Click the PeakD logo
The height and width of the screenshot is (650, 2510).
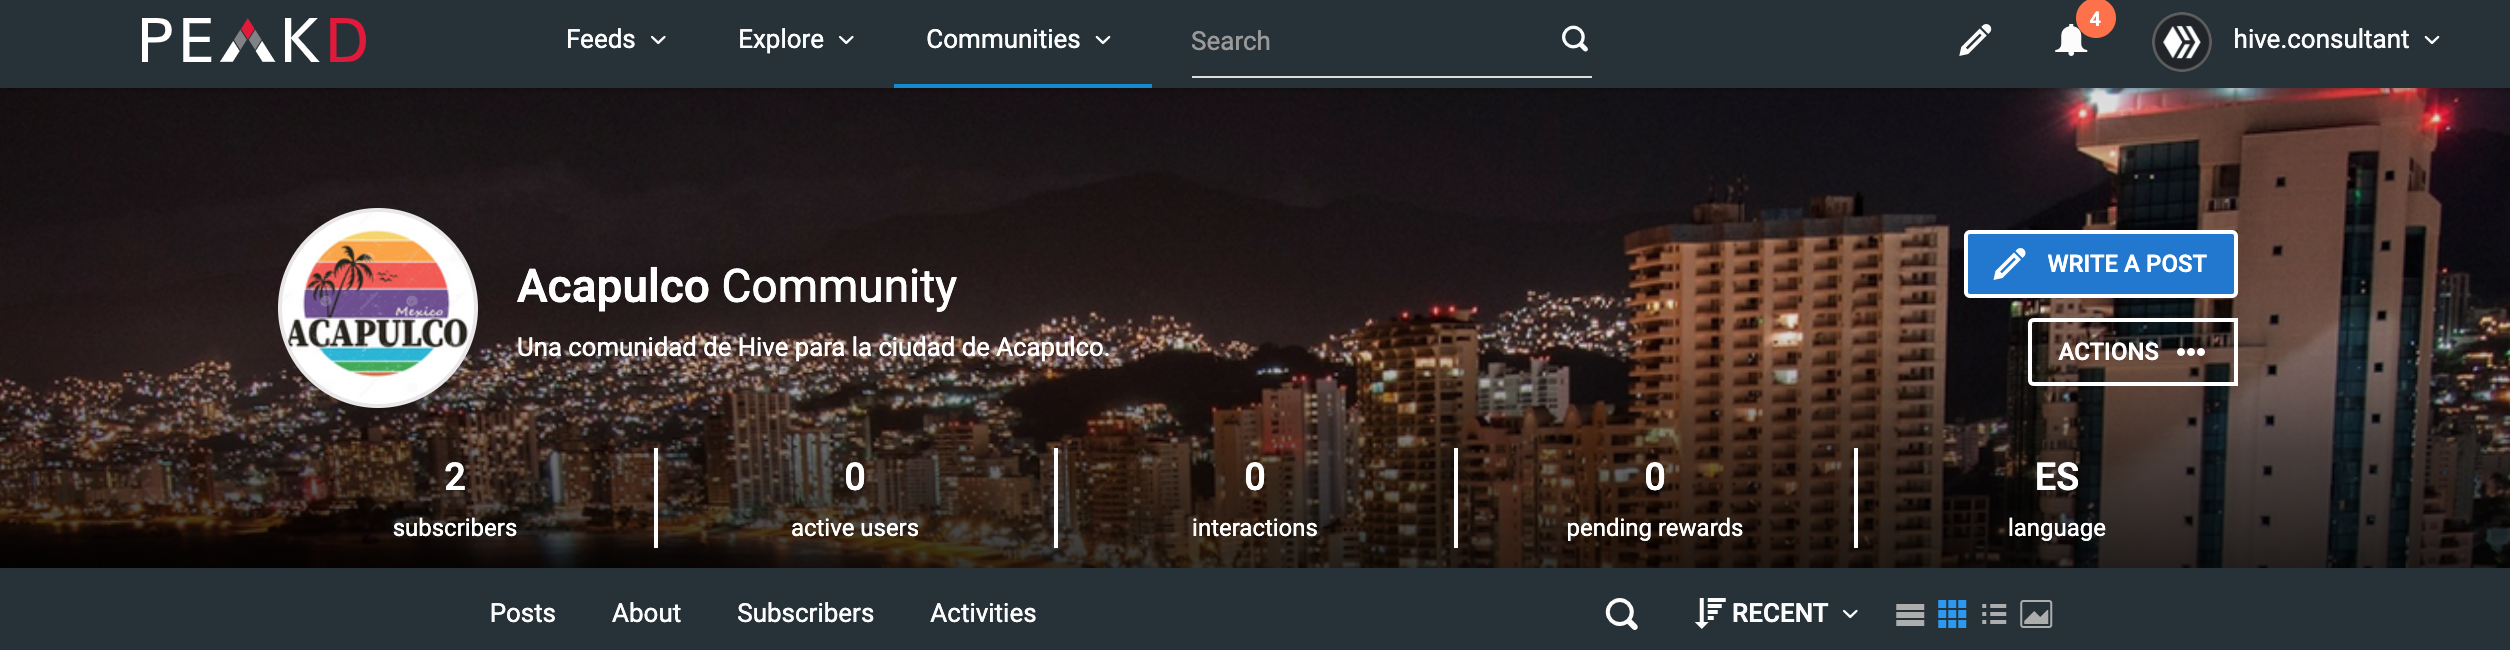point(254,41)
